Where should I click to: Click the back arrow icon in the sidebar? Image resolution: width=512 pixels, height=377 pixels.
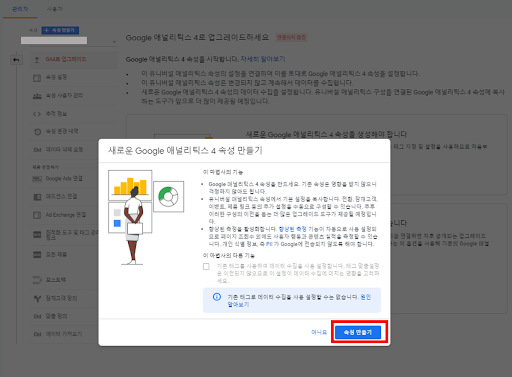16,60
